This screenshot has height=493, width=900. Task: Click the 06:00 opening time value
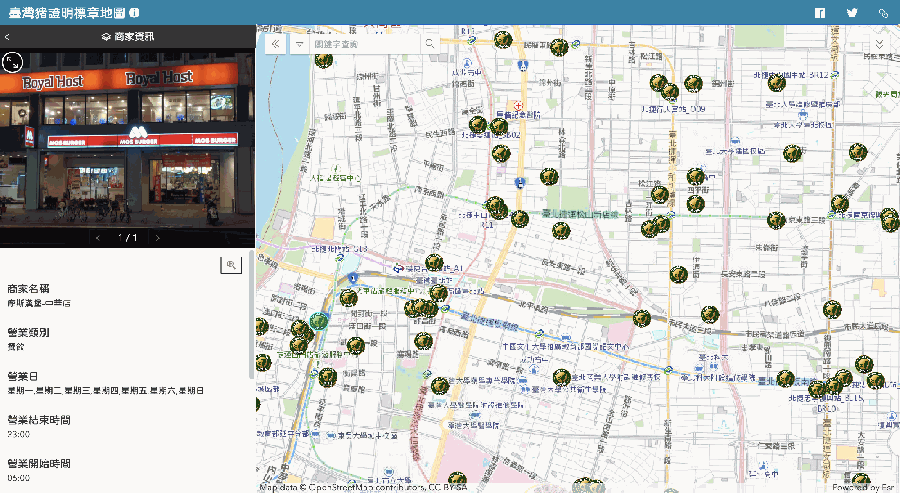(18, 478)
